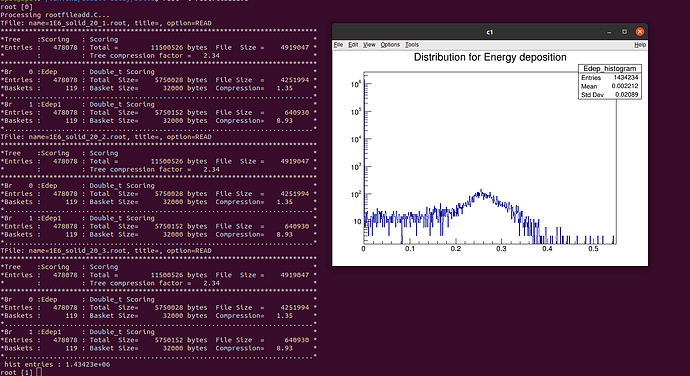
Task: Minimize the c1 canvas window
Action: pos(609,32)
